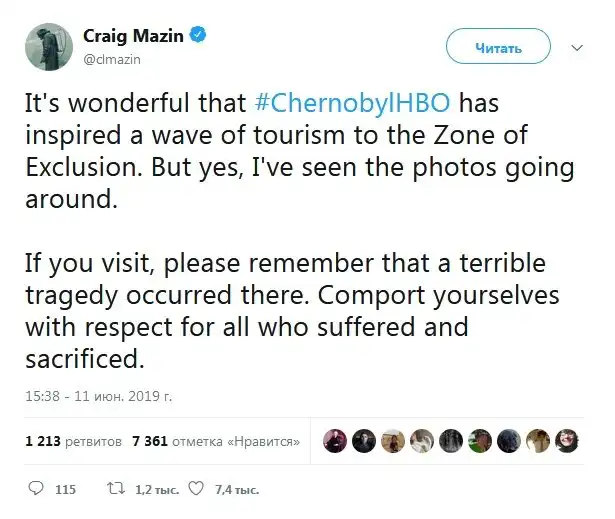Click the second liker avatar in the row
615x519 pixels.
[365, 440]
